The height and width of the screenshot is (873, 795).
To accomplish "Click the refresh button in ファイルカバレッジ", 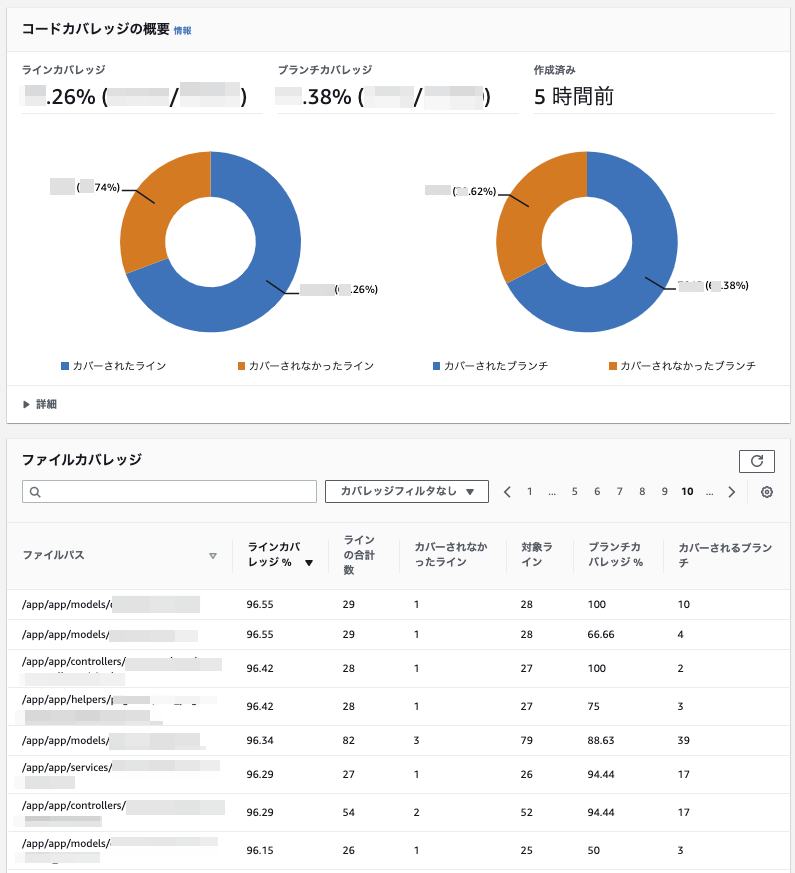I will click(x=756, y=461).
